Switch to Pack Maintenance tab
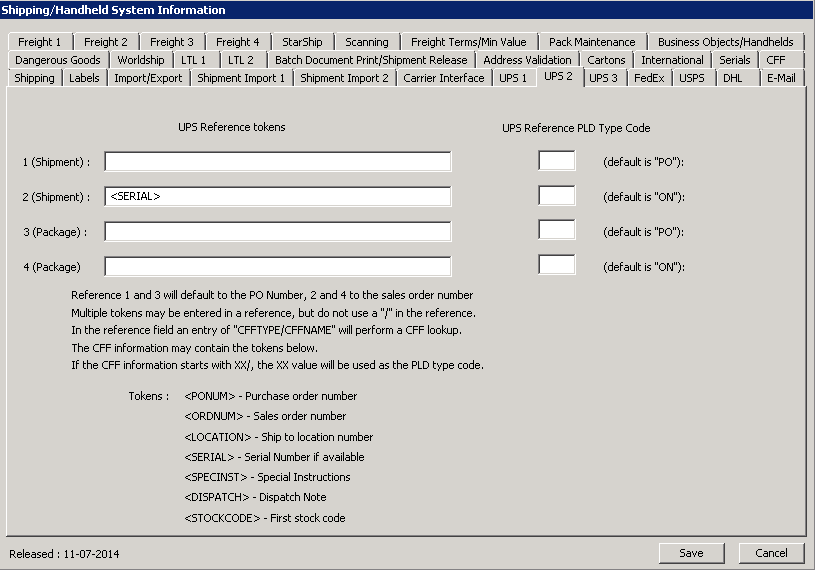Image resolution: width=815 pixels, height=570 pixels. [x=592, y=42]
